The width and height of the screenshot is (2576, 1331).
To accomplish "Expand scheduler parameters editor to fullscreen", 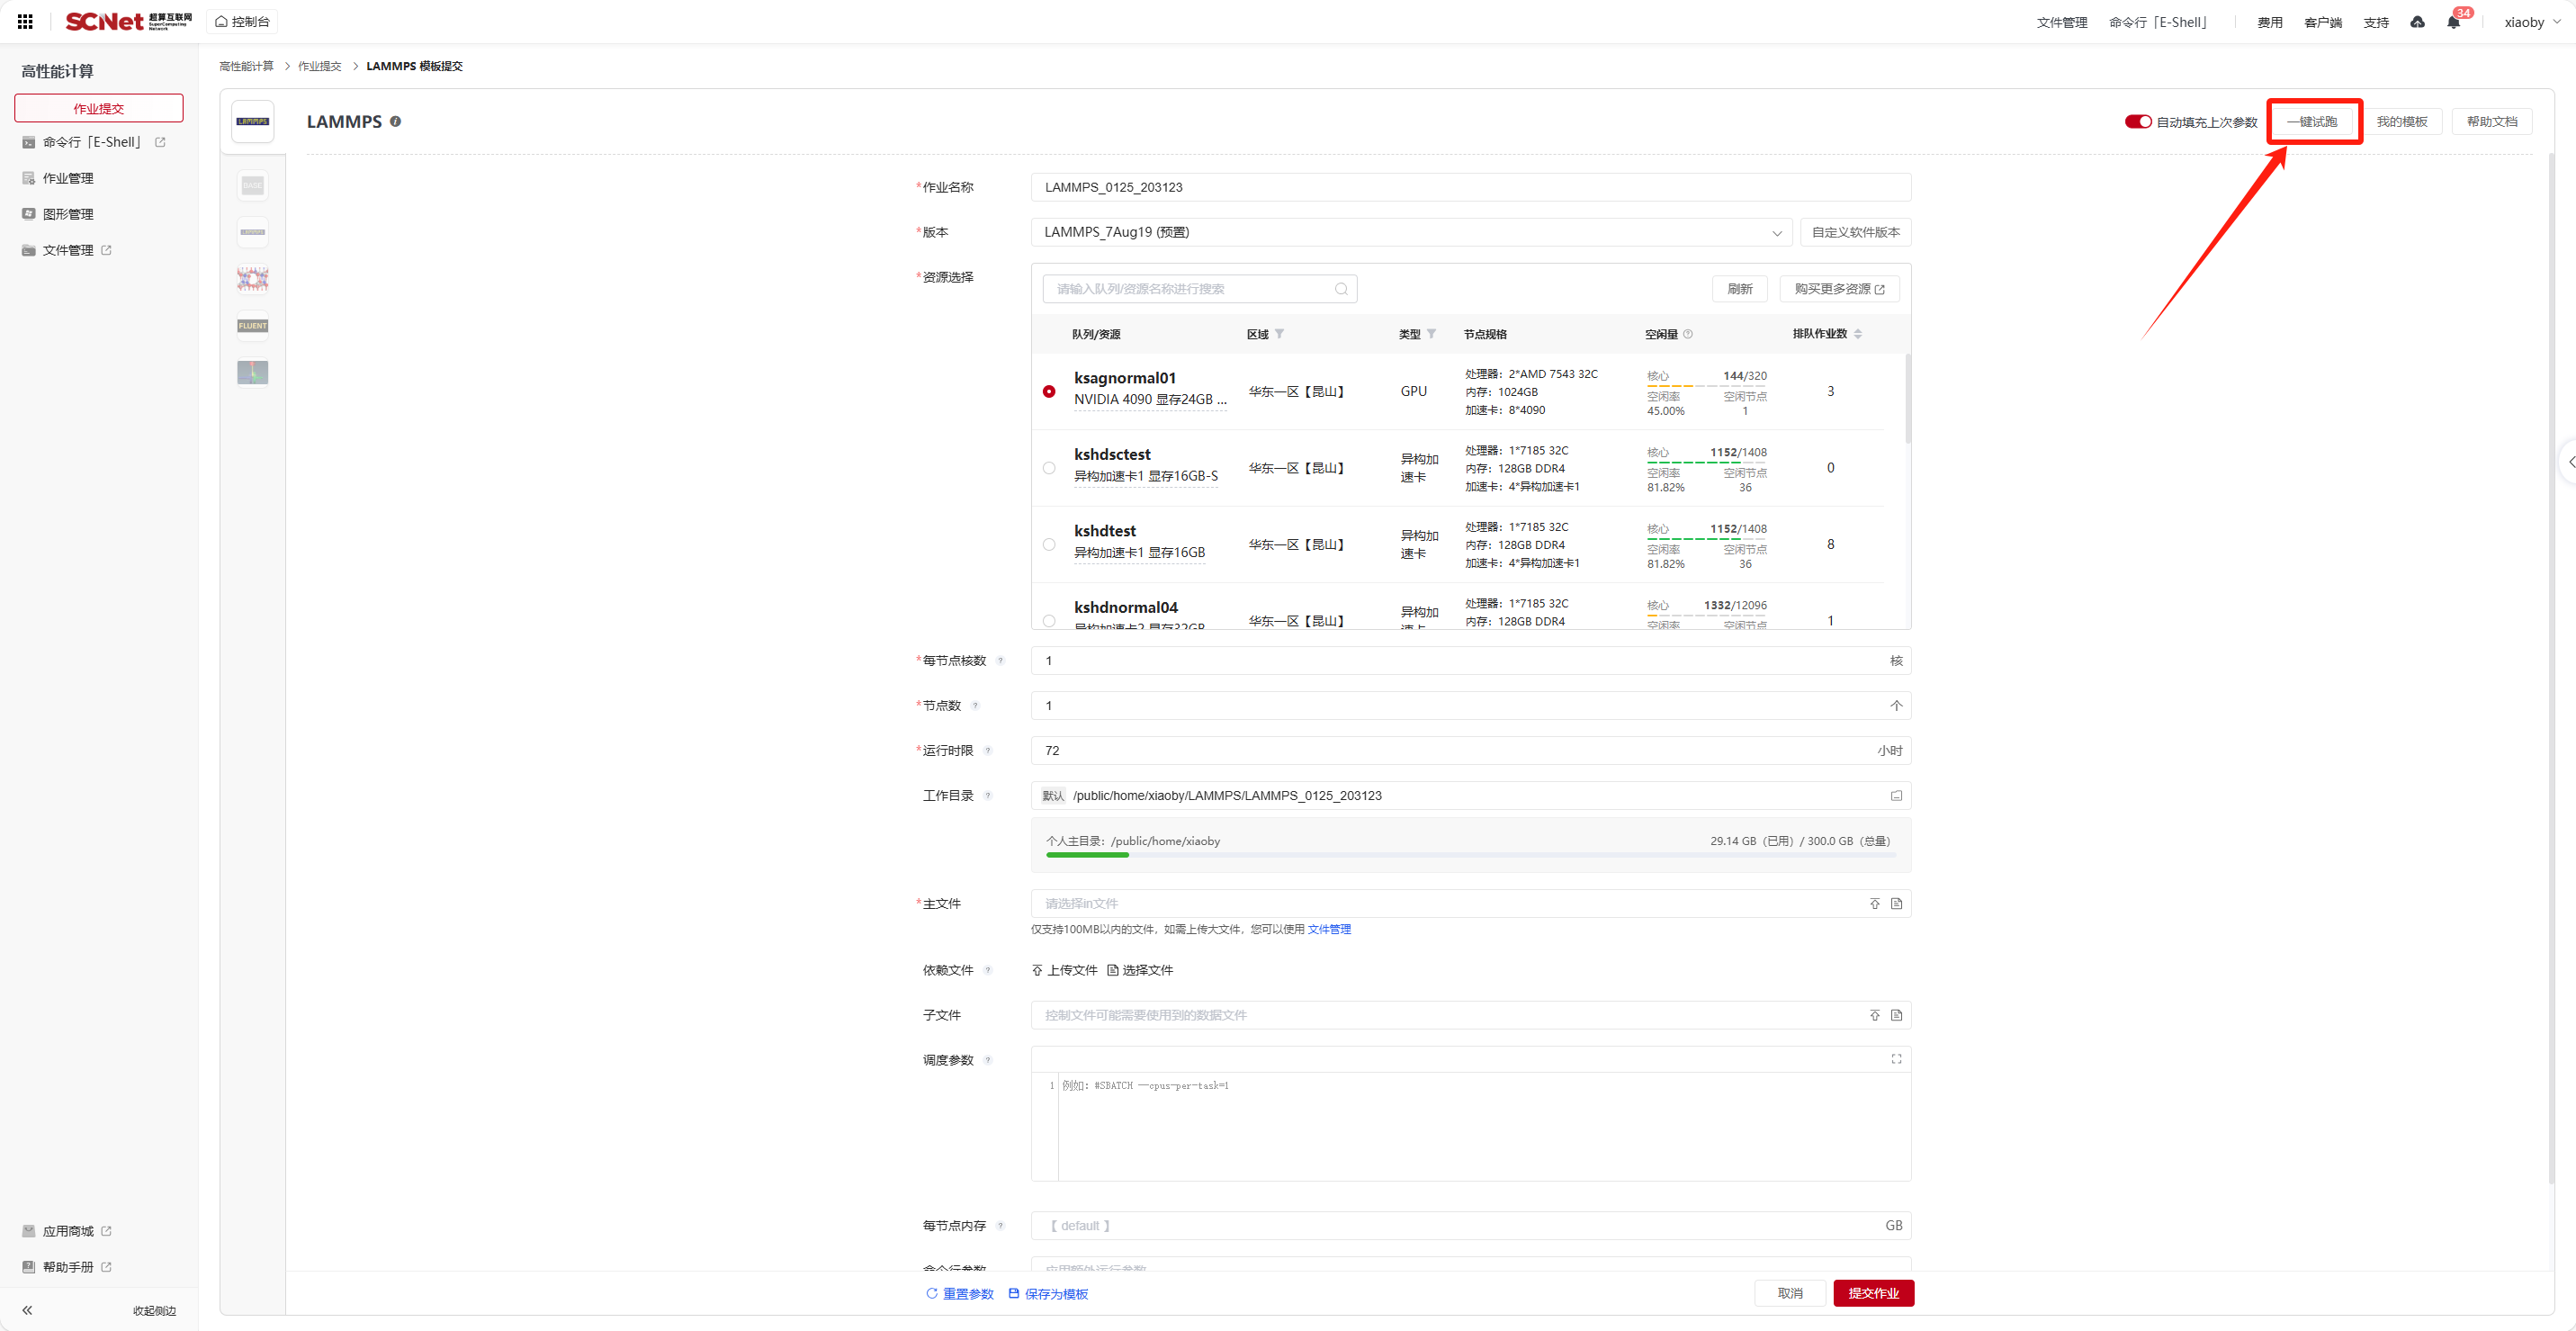I will 1896,1059.
